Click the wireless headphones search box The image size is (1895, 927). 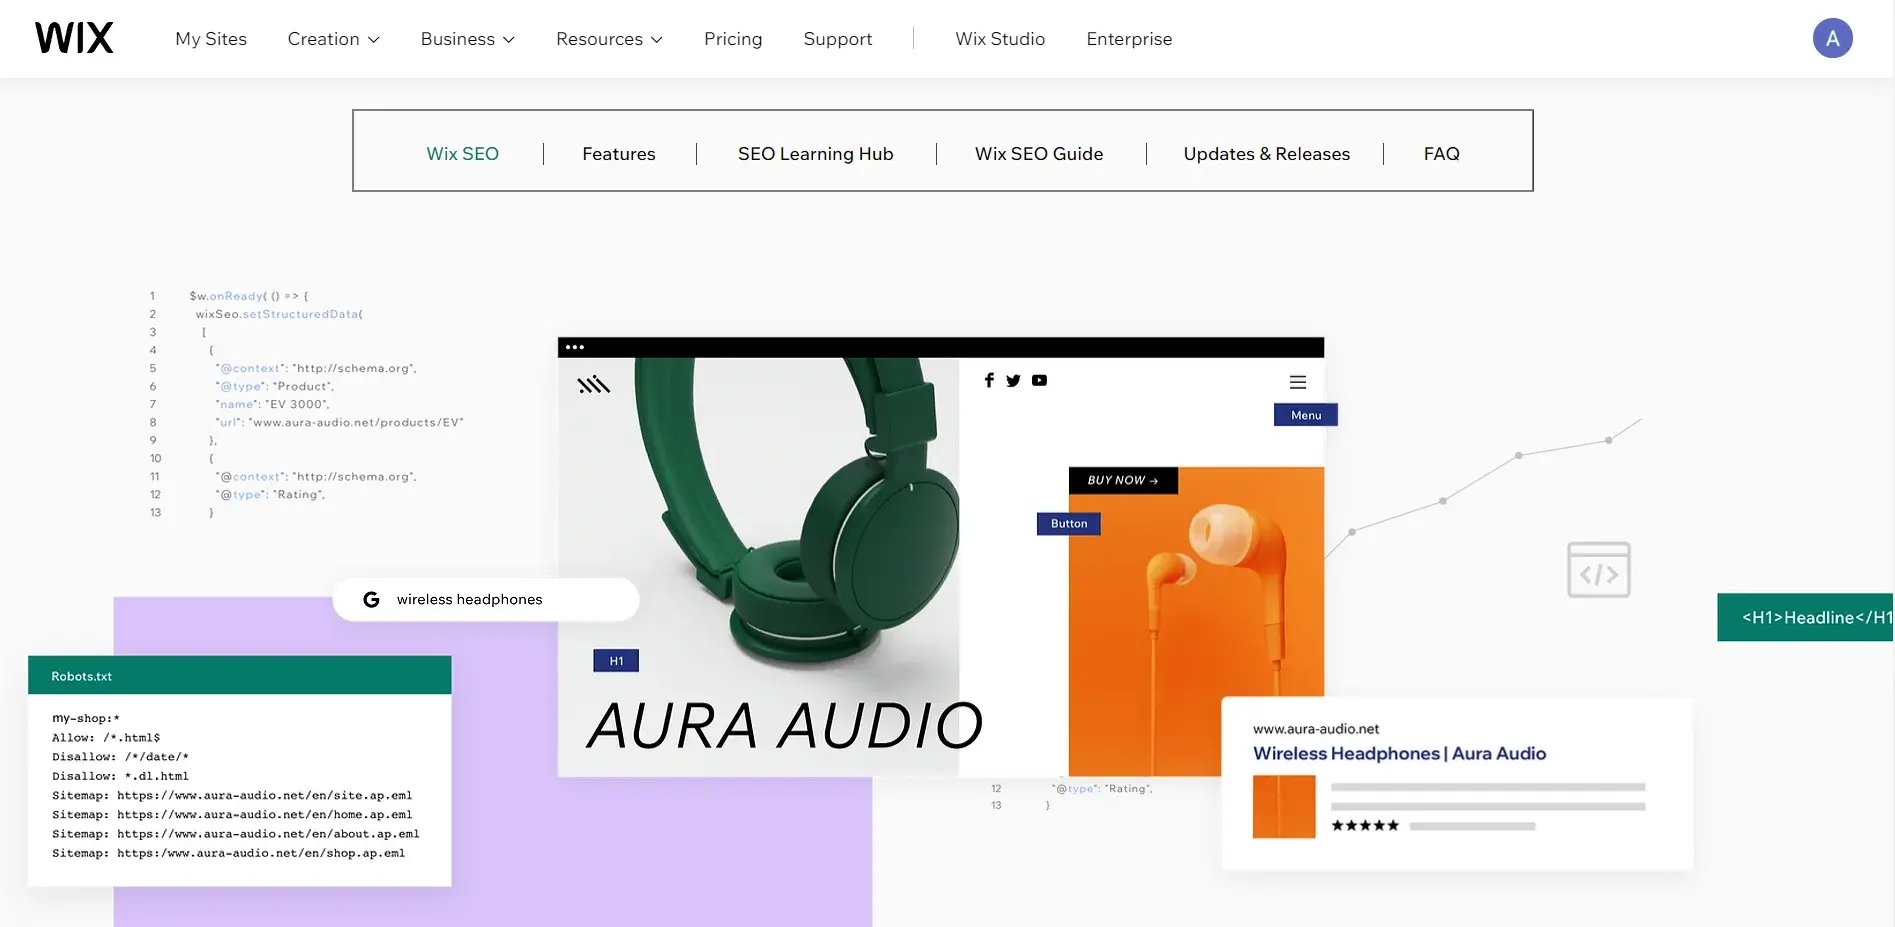(486, 599)
